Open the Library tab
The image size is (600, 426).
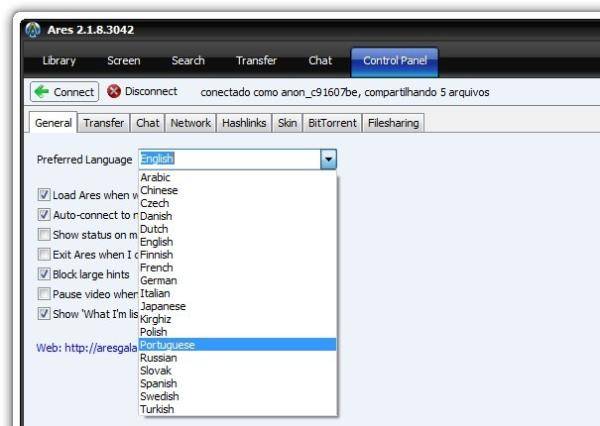click(59, 60)
